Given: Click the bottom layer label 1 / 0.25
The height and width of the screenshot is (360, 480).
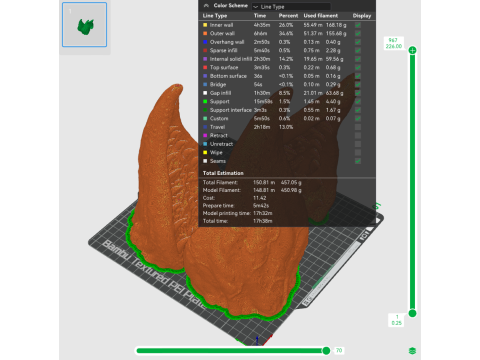Looking at the screenshot, I should 396,320.
